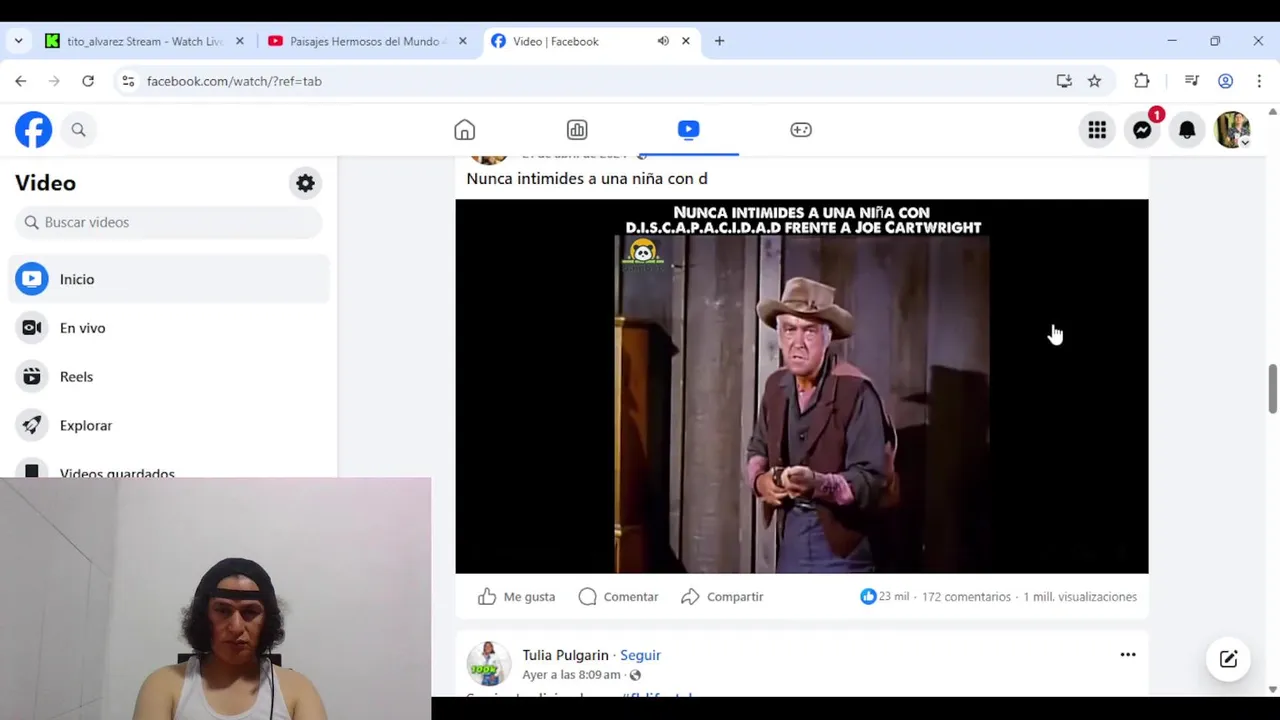View the 23 mil reactions count
Screen dimensions: 1280x720
coord(885,597)
